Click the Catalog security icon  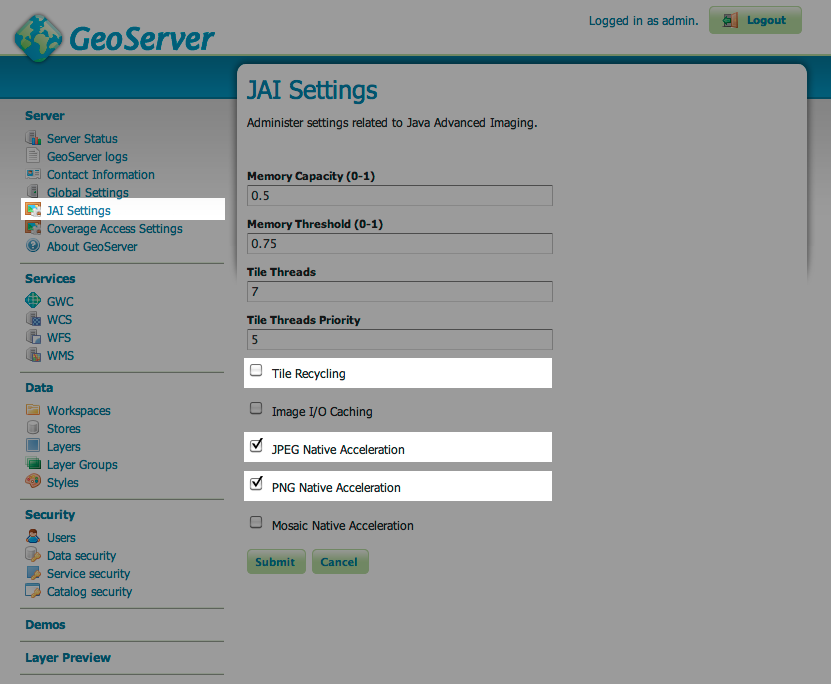[x=33, y=591]
